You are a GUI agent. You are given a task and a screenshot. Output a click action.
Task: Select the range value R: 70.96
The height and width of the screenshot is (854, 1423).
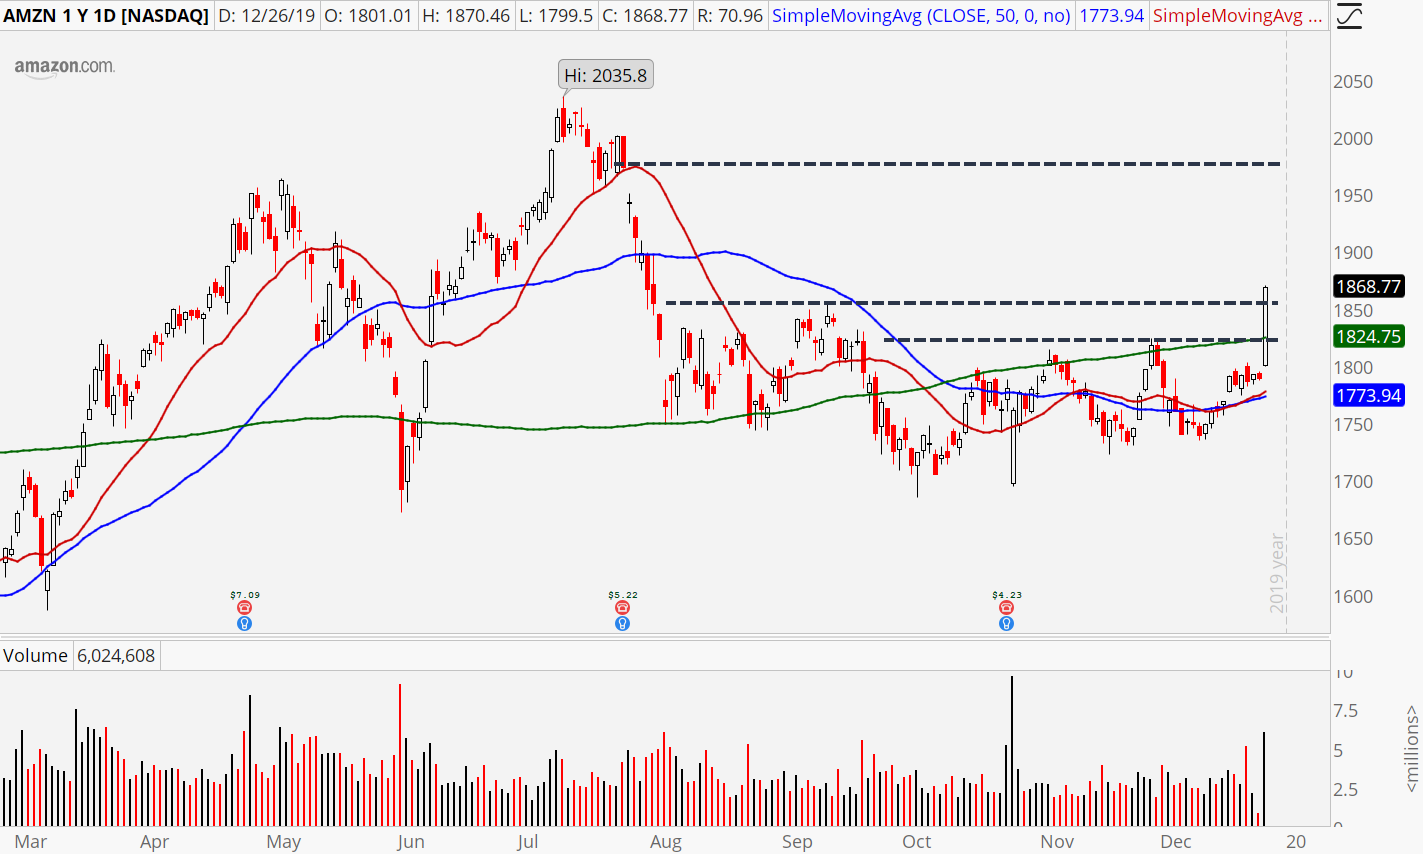coord(730,16)
